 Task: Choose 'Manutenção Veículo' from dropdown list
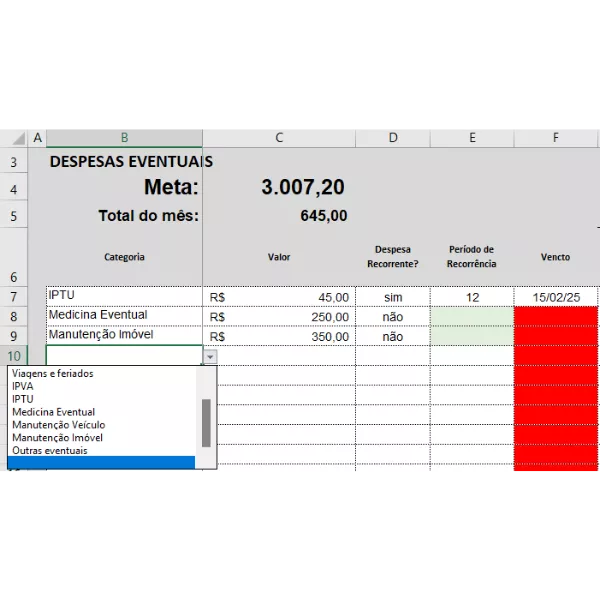[101, 425]
